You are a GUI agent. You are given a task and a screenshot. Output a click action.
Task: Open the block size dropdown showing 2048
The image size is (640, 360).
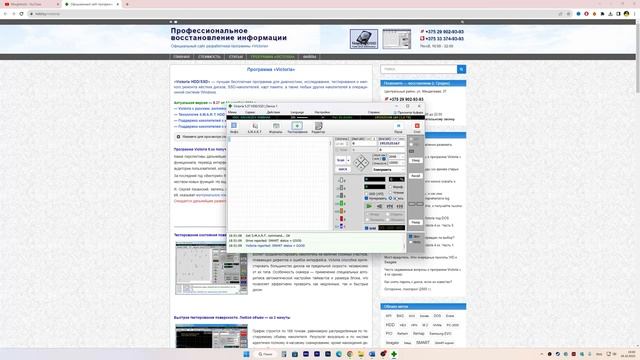pyautogui.click(x=396, y=157)
